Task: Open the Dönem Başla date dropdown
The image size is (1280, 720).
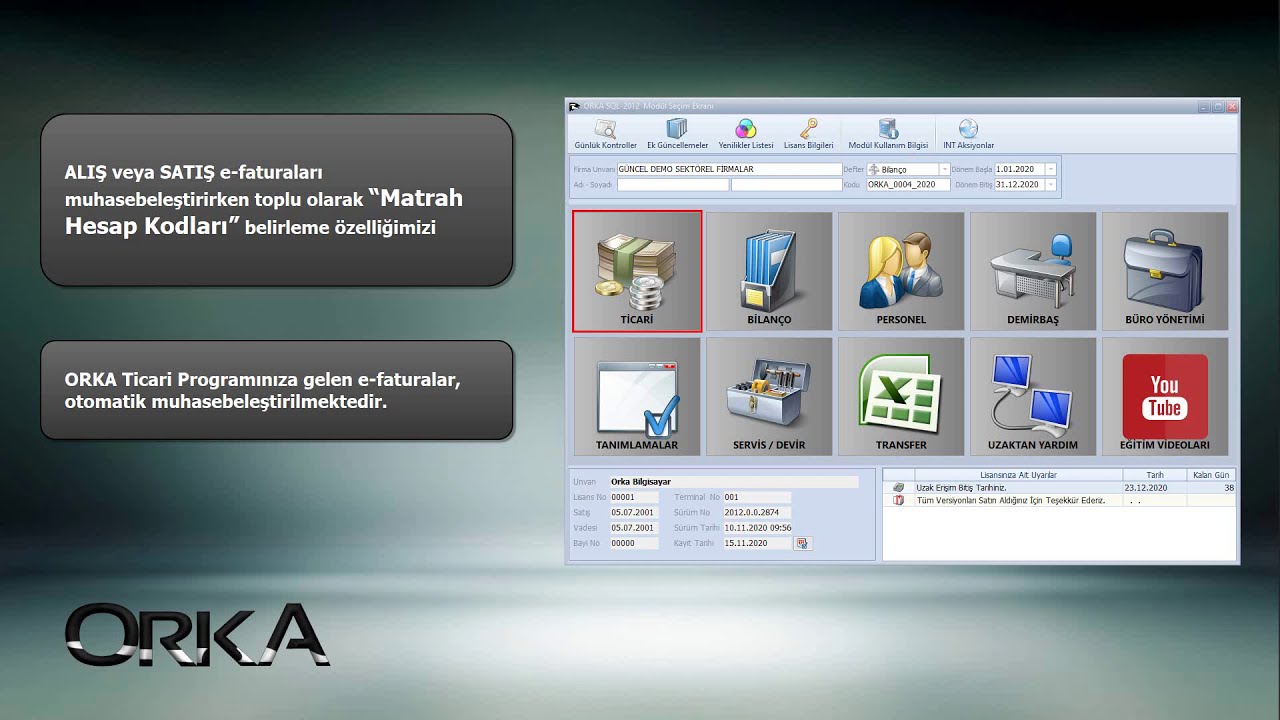Action: click(x=1050, y=170)
